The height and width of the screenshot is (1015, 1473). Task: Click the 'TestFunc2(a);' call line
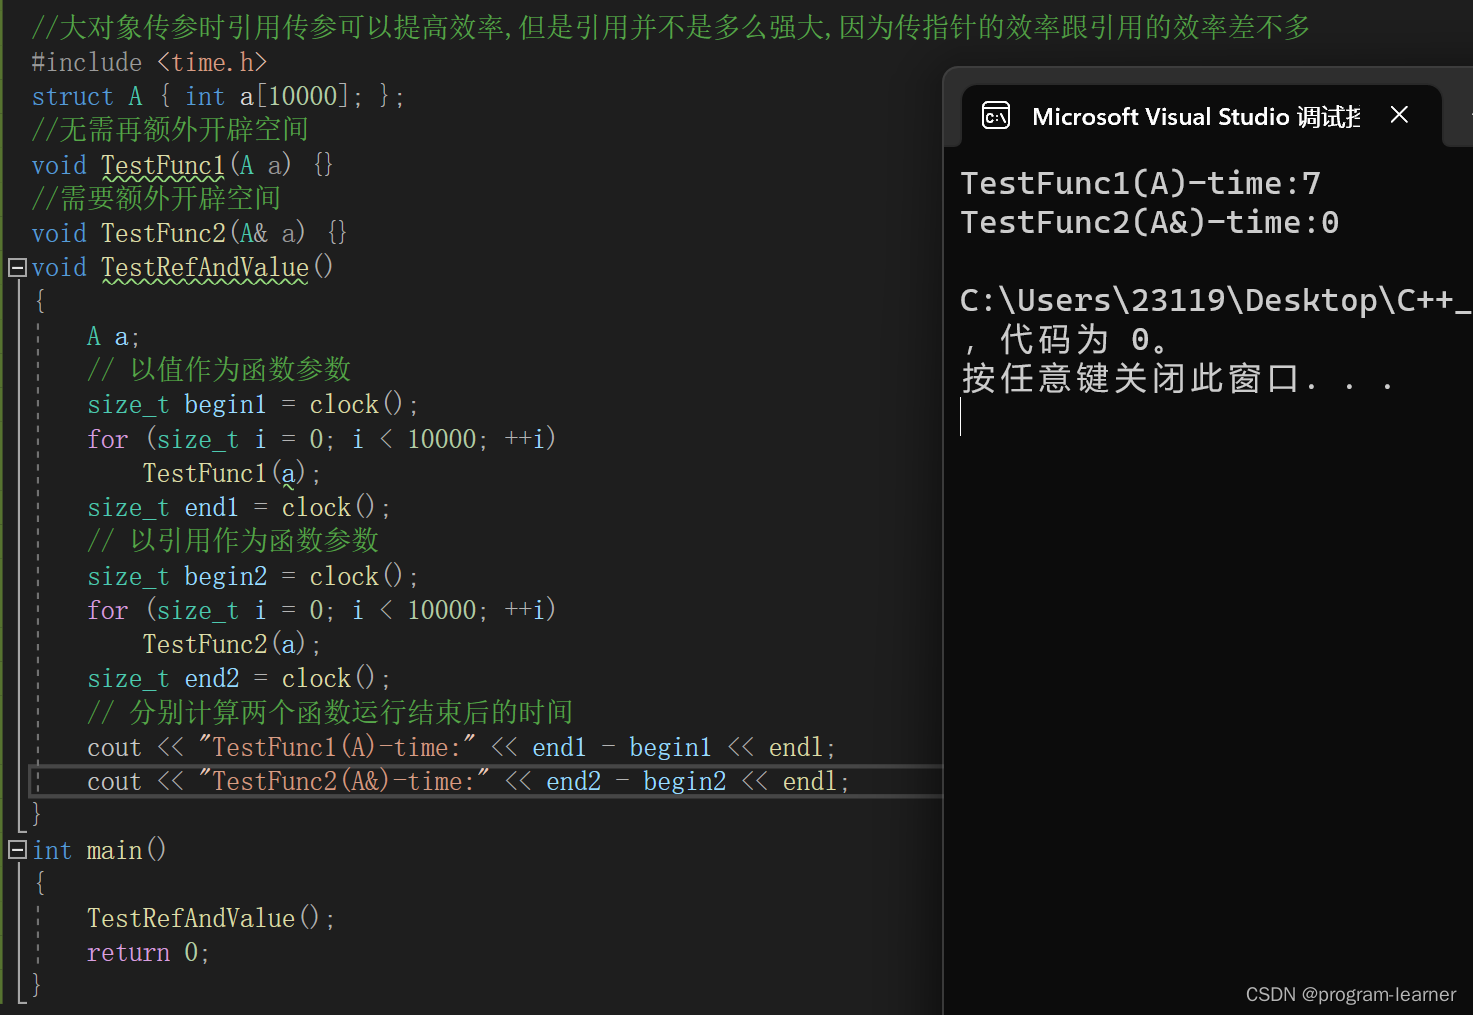pyautogui.click(x=231, y=644)
